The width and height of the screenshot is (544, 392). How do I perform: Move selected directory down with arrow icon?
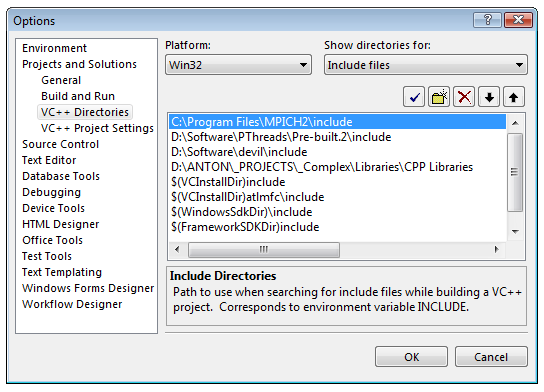(x=489, y=97)
